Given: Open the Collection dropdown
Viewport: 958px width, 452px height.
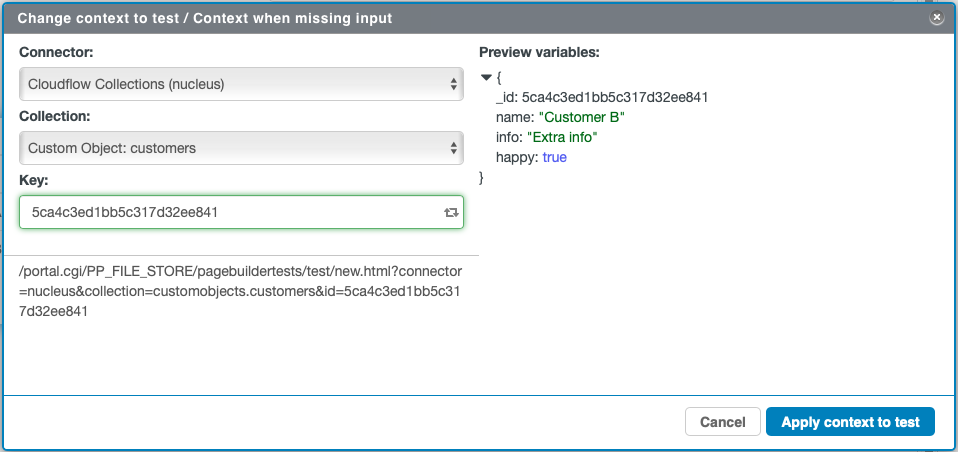Looking at the screenshot, I should click(241, 148).
